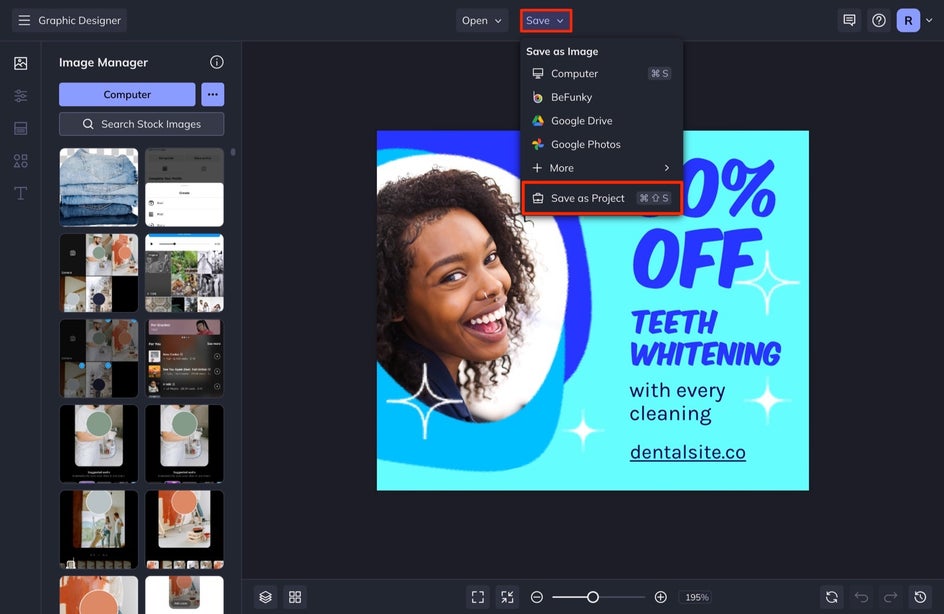Click the fit-to-screen icon
The width and height of the screenshot is (944, 614).
(478, 597)
